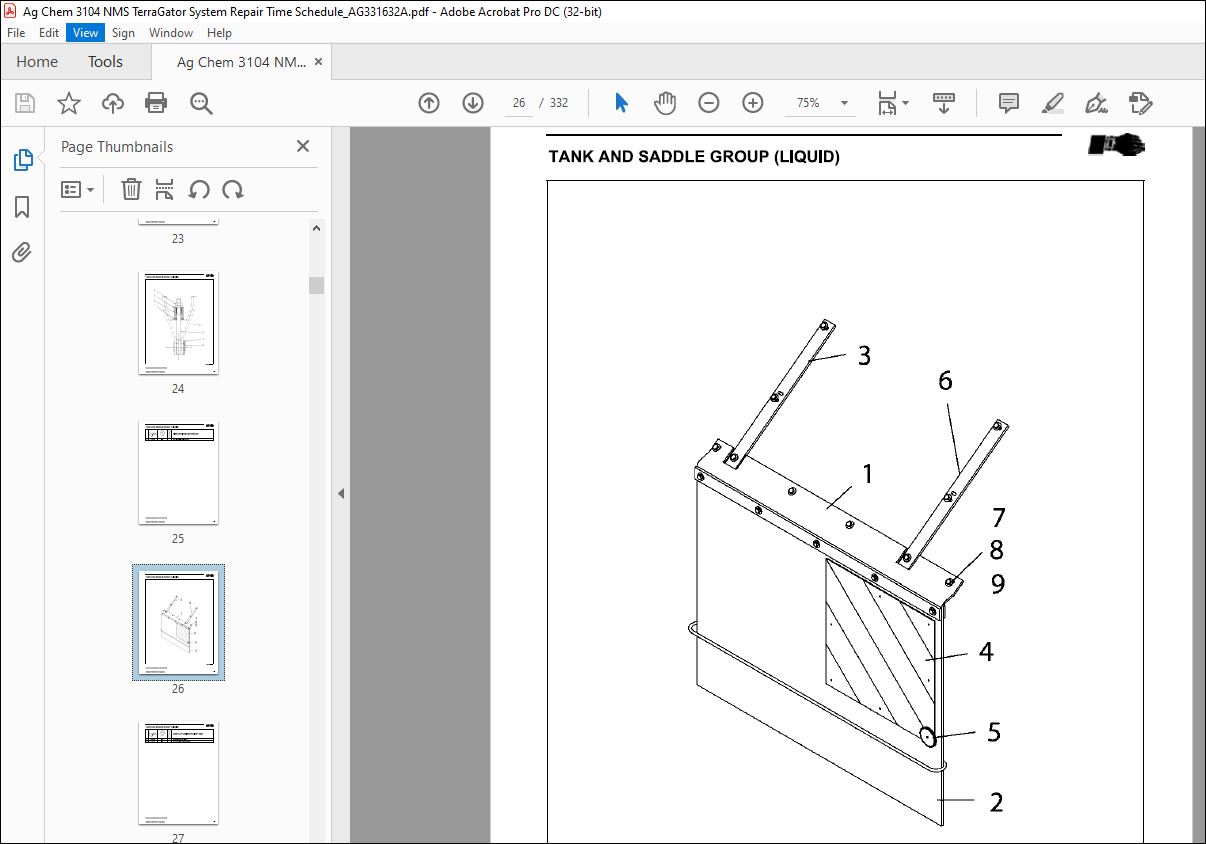
Task: Click the 'Page Thumbnails' panel title
Action: [117, 146]
